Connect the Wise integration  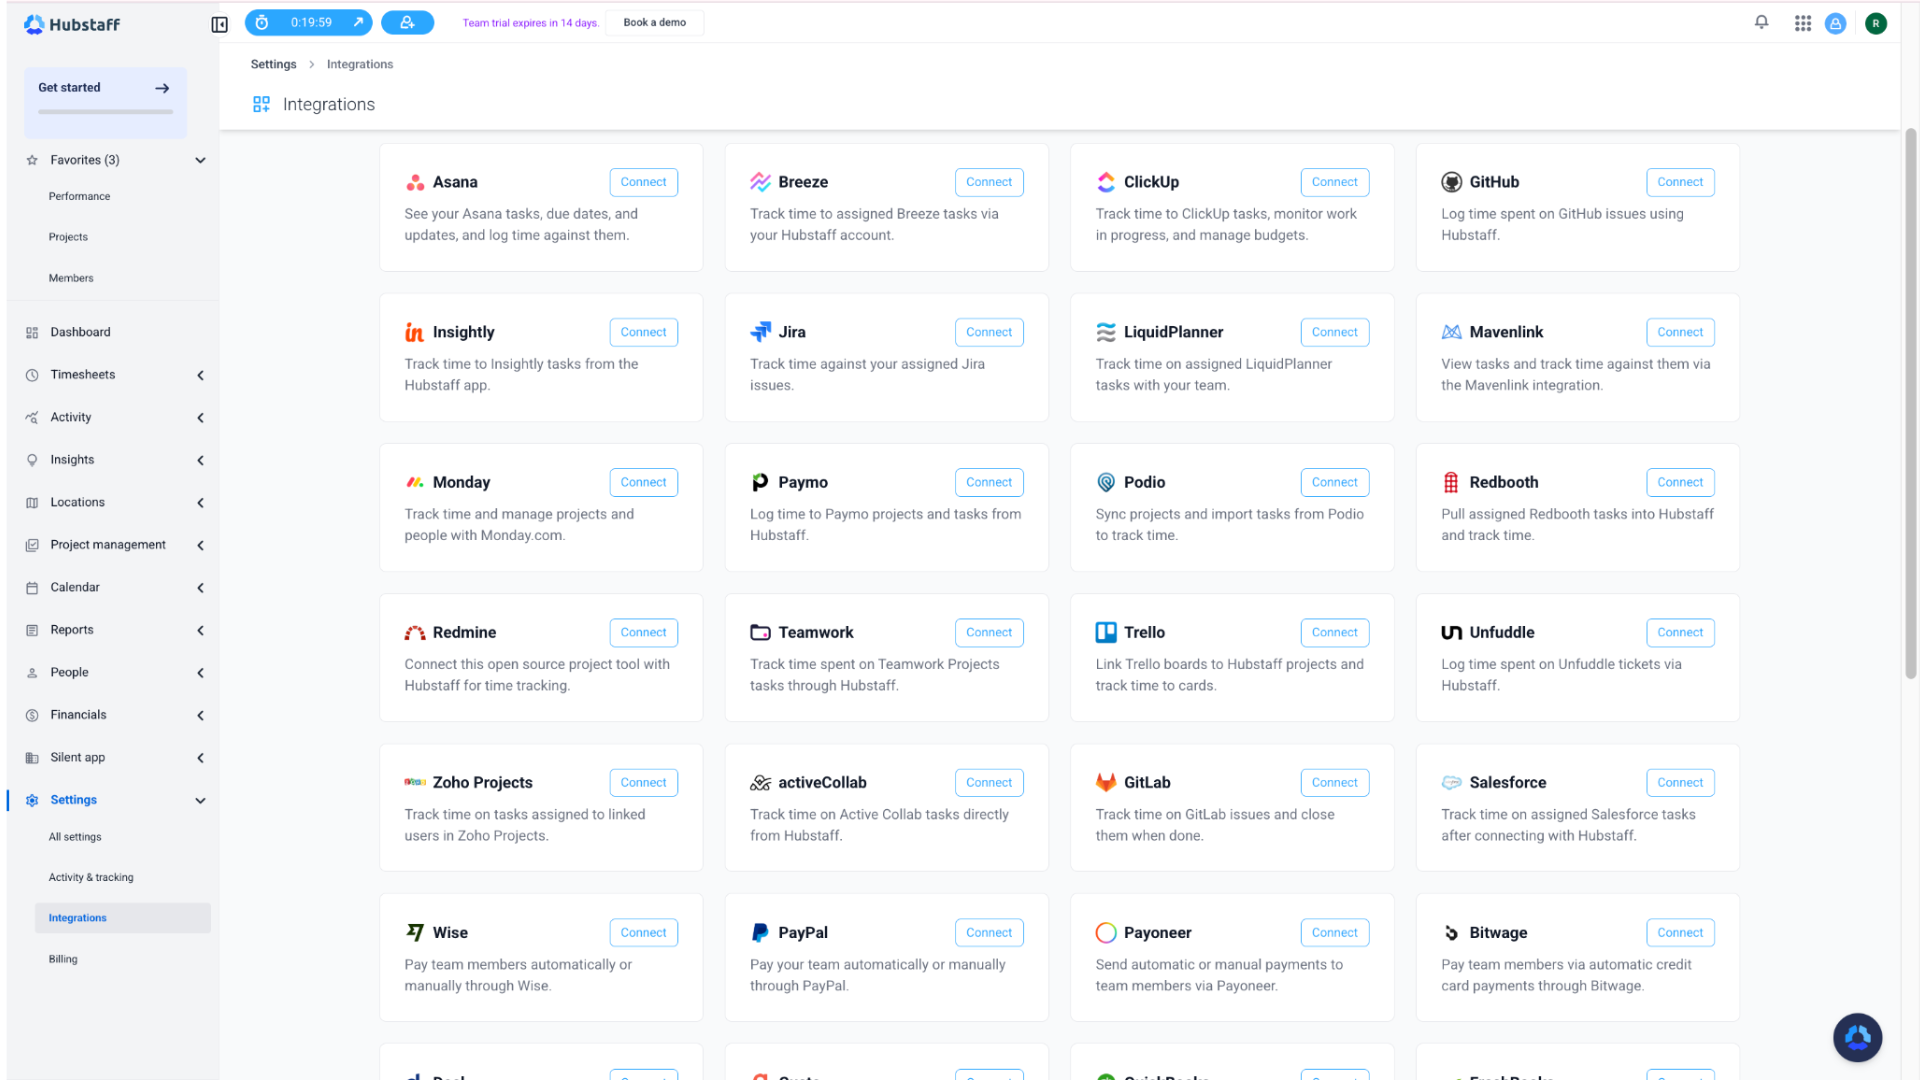click(x=644, y=933)
